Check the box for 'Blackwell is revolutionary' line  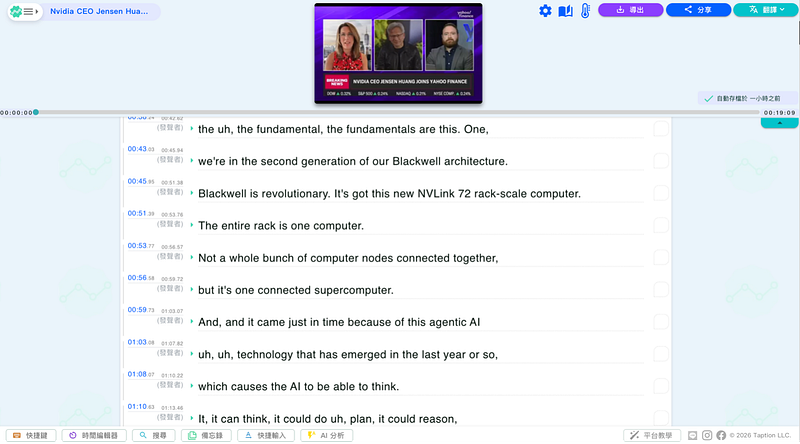[661, 193]
